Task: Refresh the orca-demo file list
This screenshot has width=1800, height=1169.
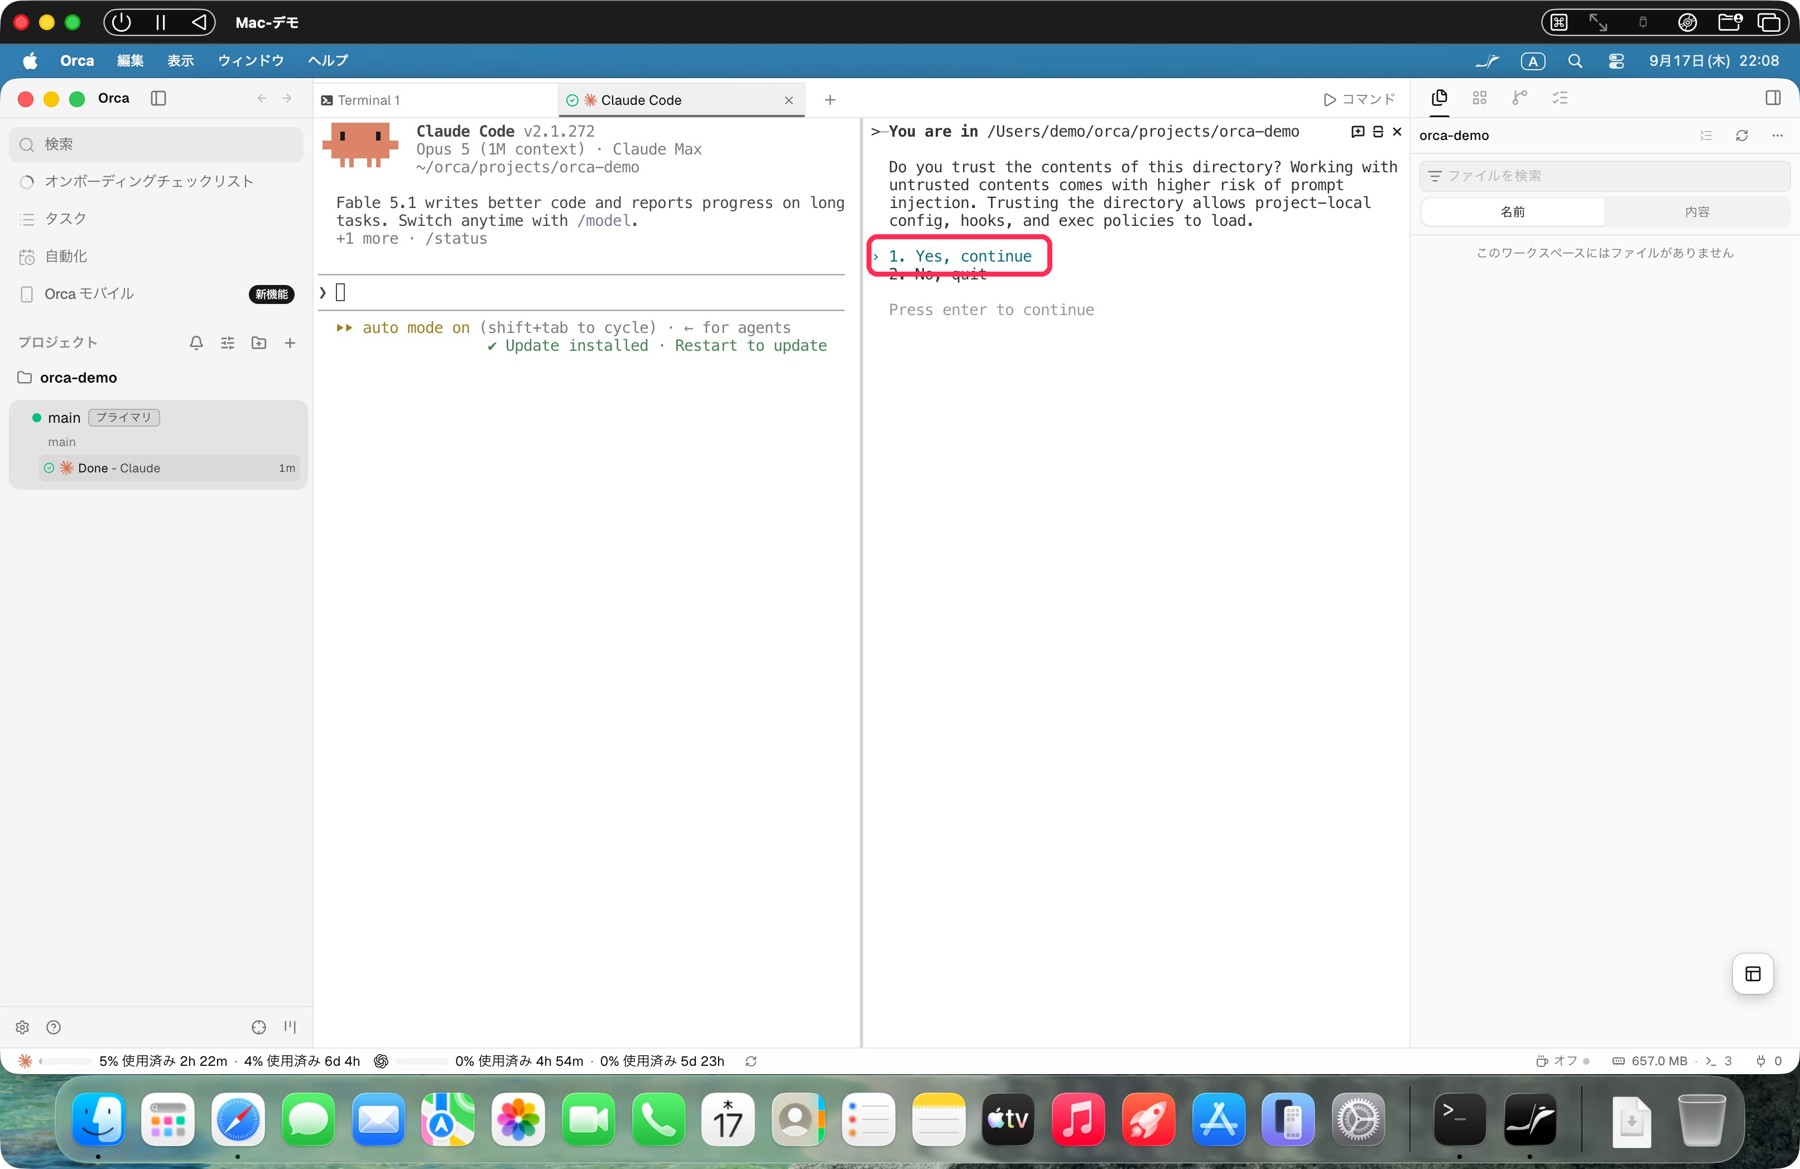Action: [1742, 136]
